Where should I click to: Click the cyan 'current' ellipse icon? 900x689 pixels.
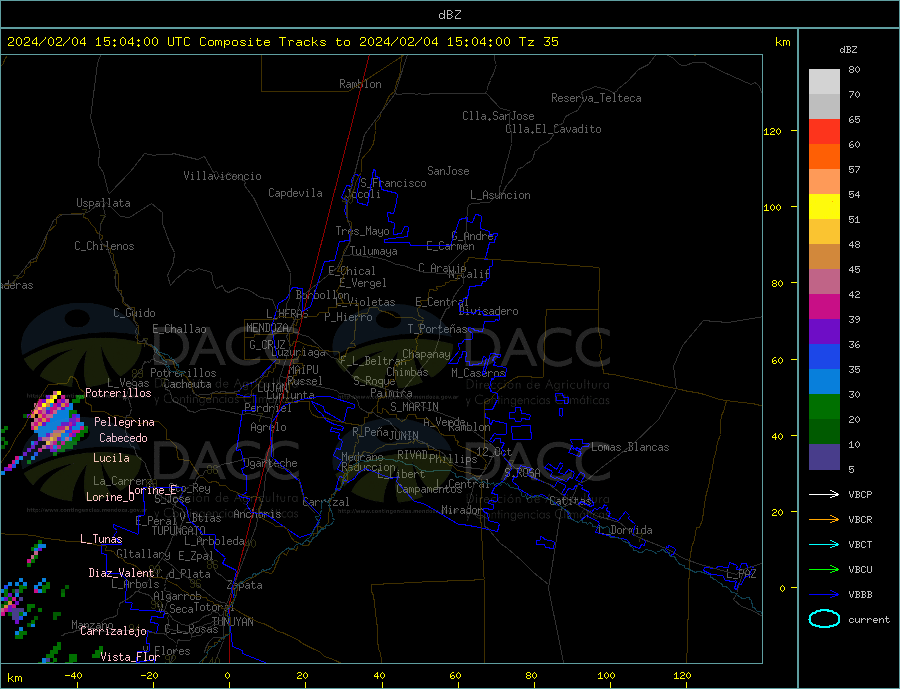824,619
